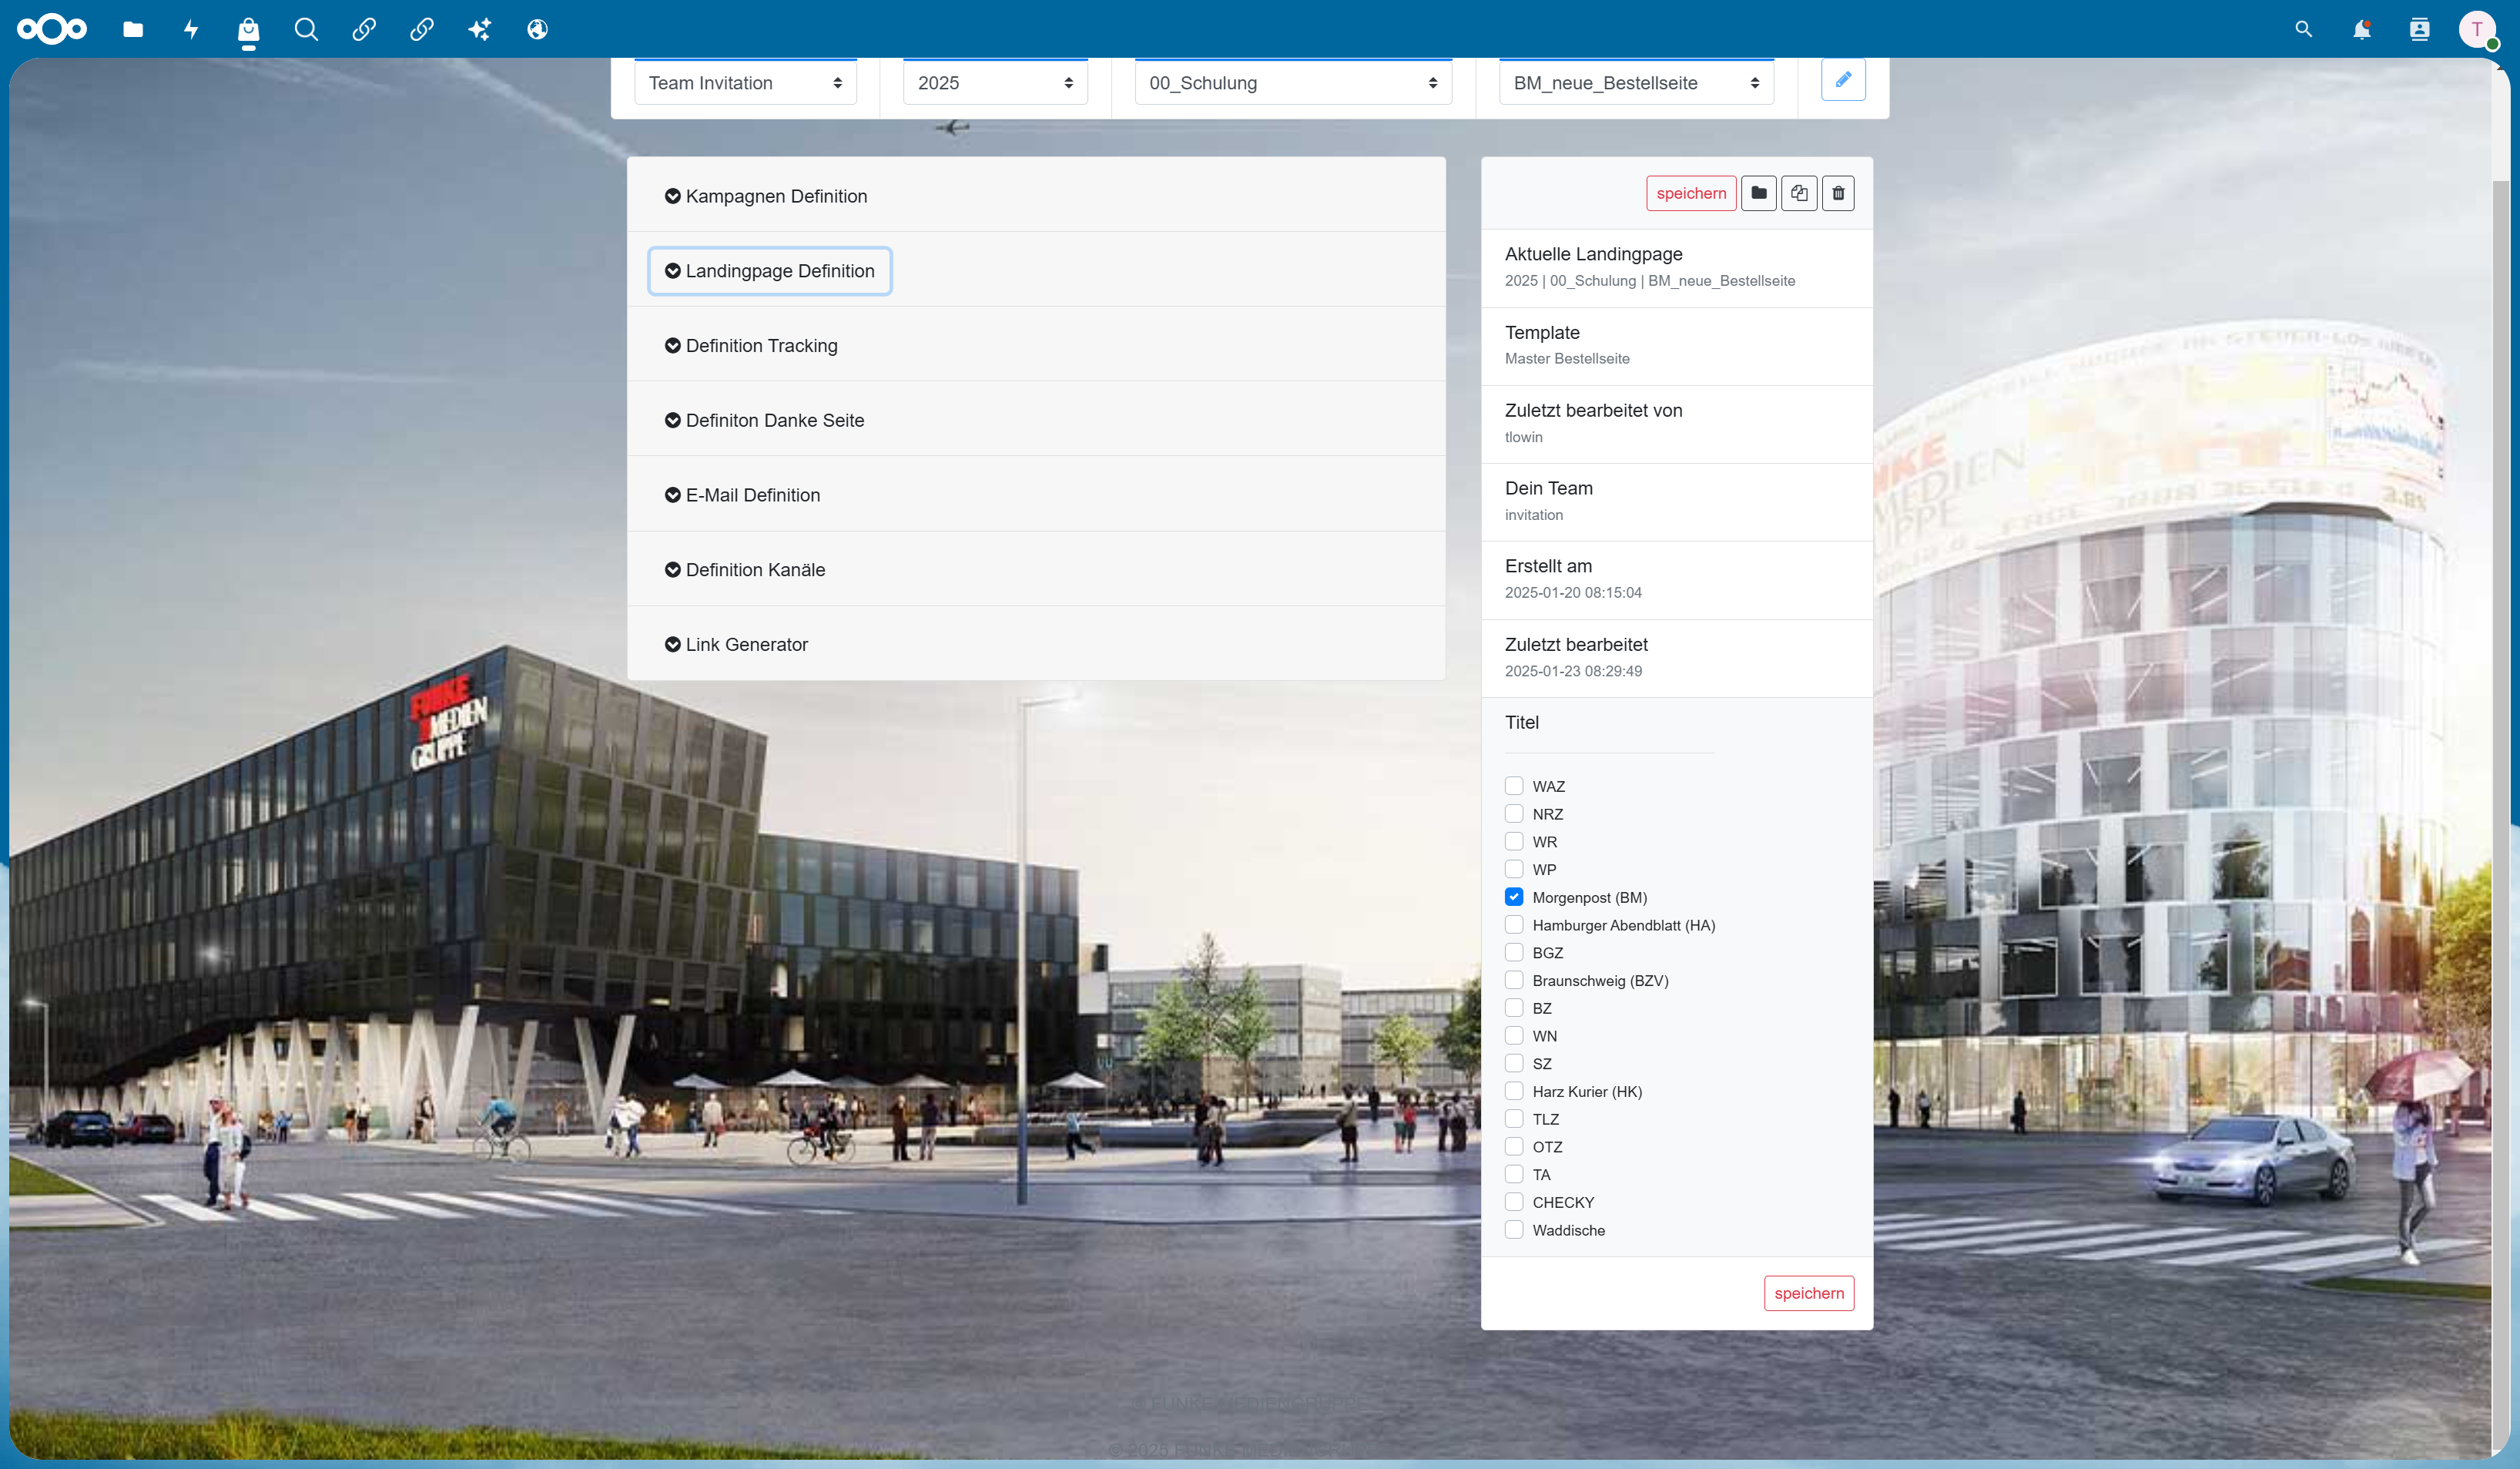Check the Hamburger Abendblatt (HA) checkbox
This screenshot has height=1469, width=2520.
point(1514,925)
